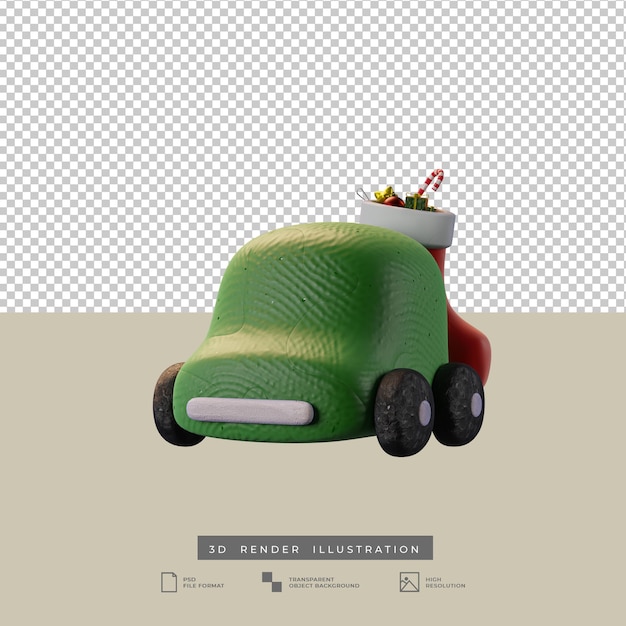Click the candy cane in the stocking
Screen dimensions: 626x626
pyautogui.click(x=431, y=182)
